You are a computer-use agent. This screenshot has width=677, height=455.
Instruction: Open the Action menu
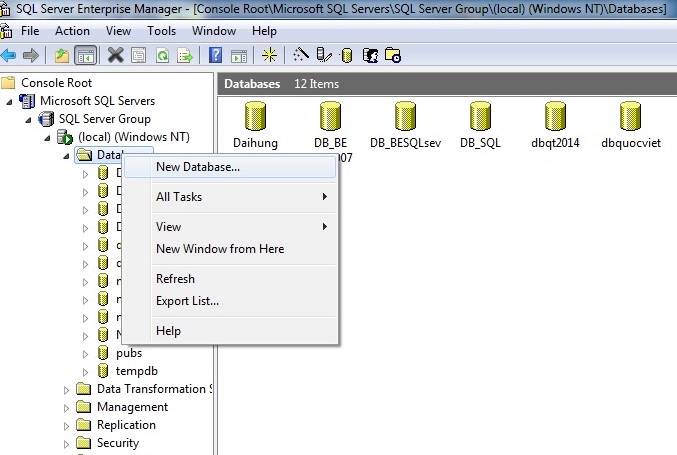pyautogui.click(x=72, y=31)
